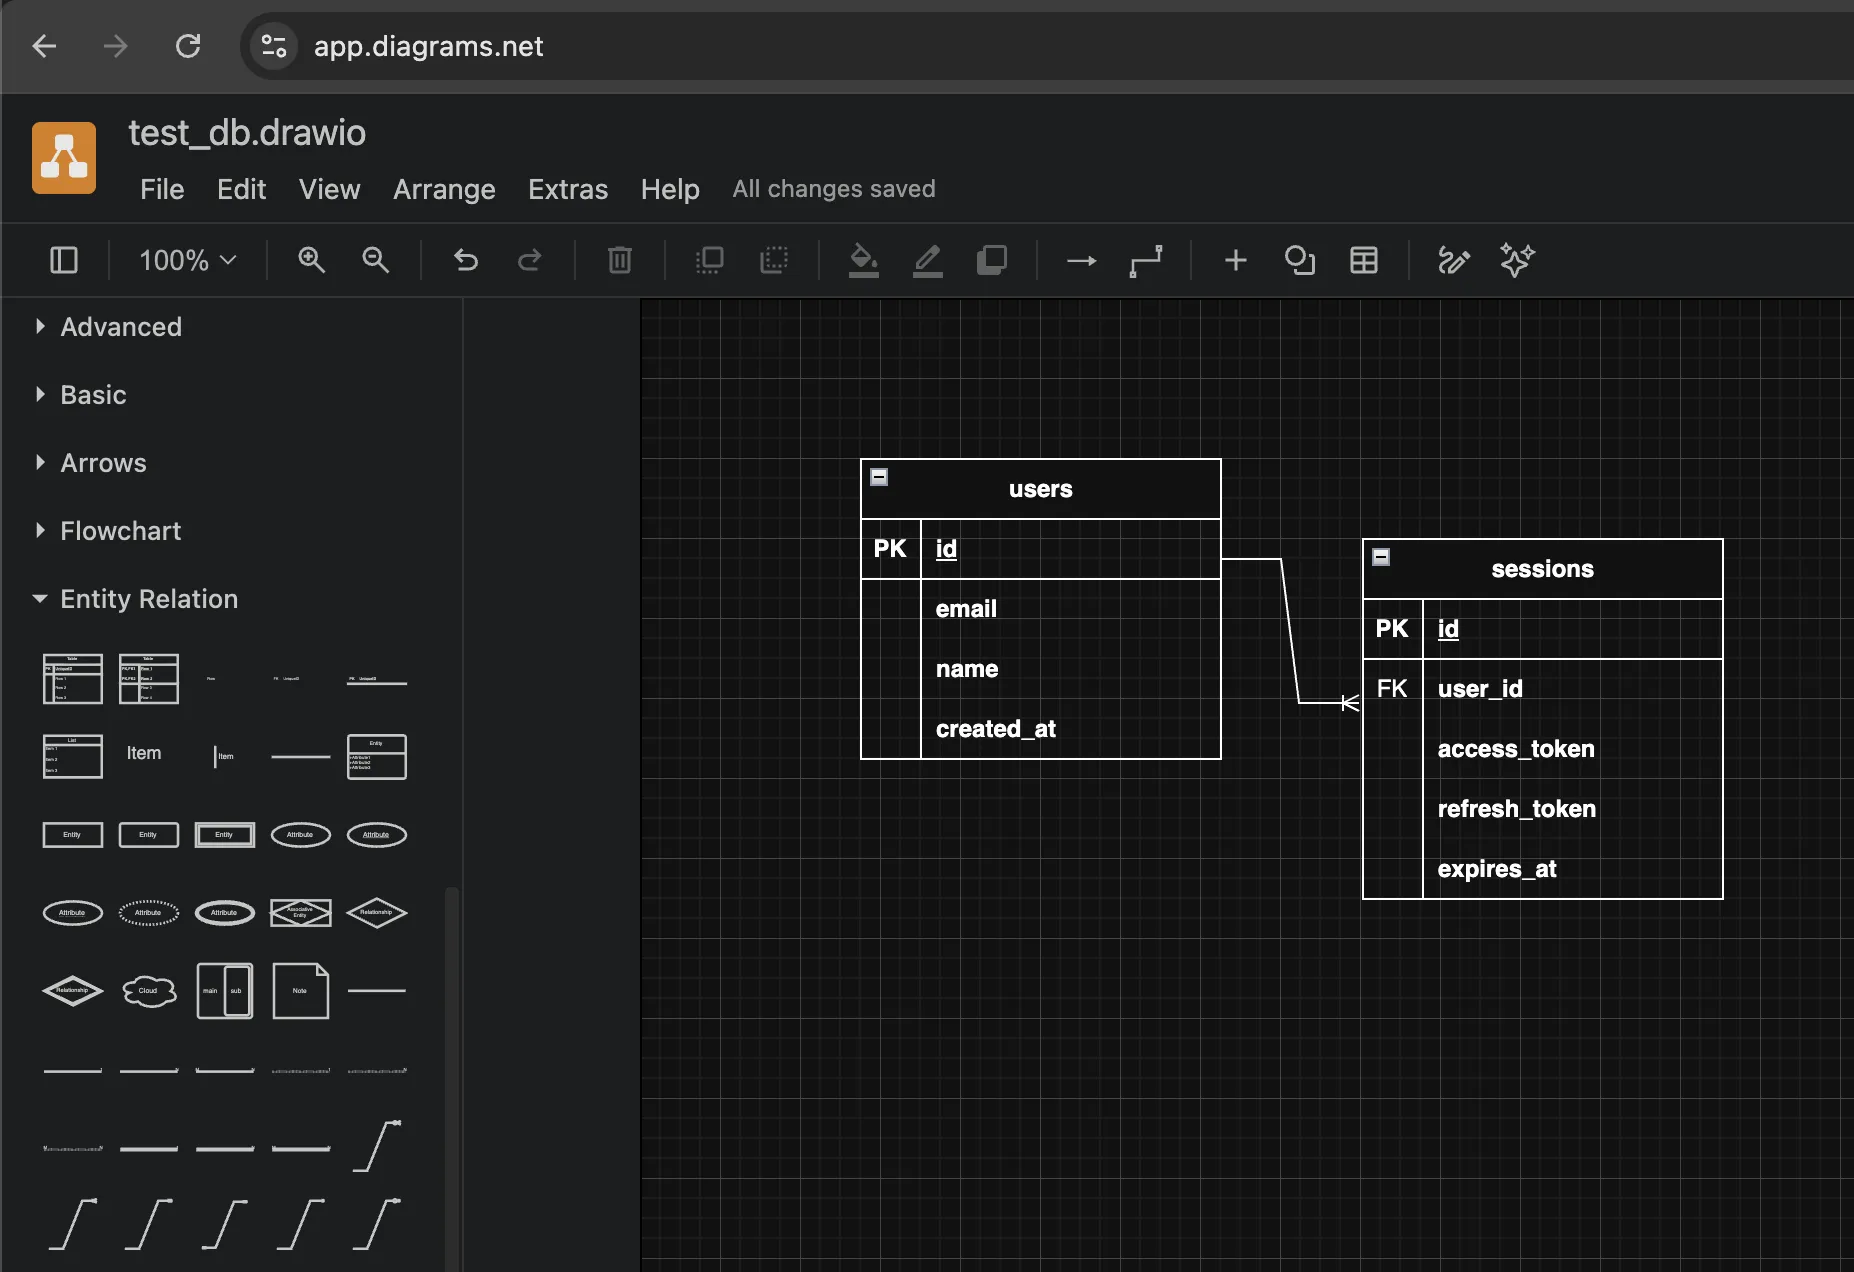Click the To Front toolbar icon
Viewport: 1854px width, 1272px height.
pos(710,260)
